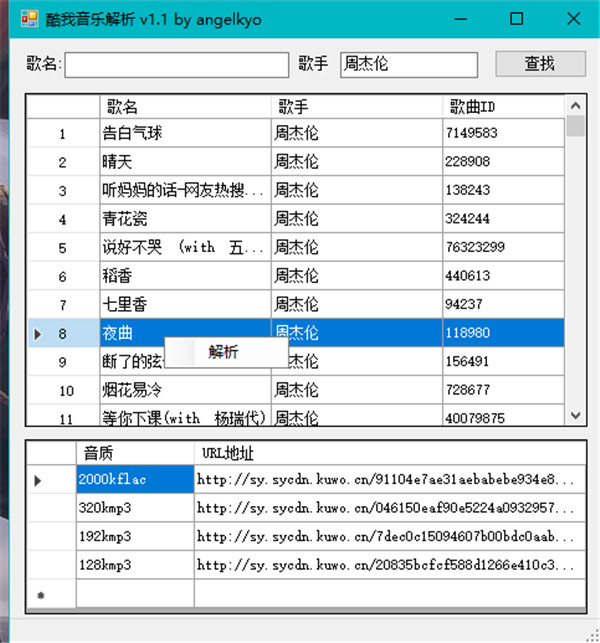Click the app icon in title bar
600x643 pixels.
tap(30, 19)
